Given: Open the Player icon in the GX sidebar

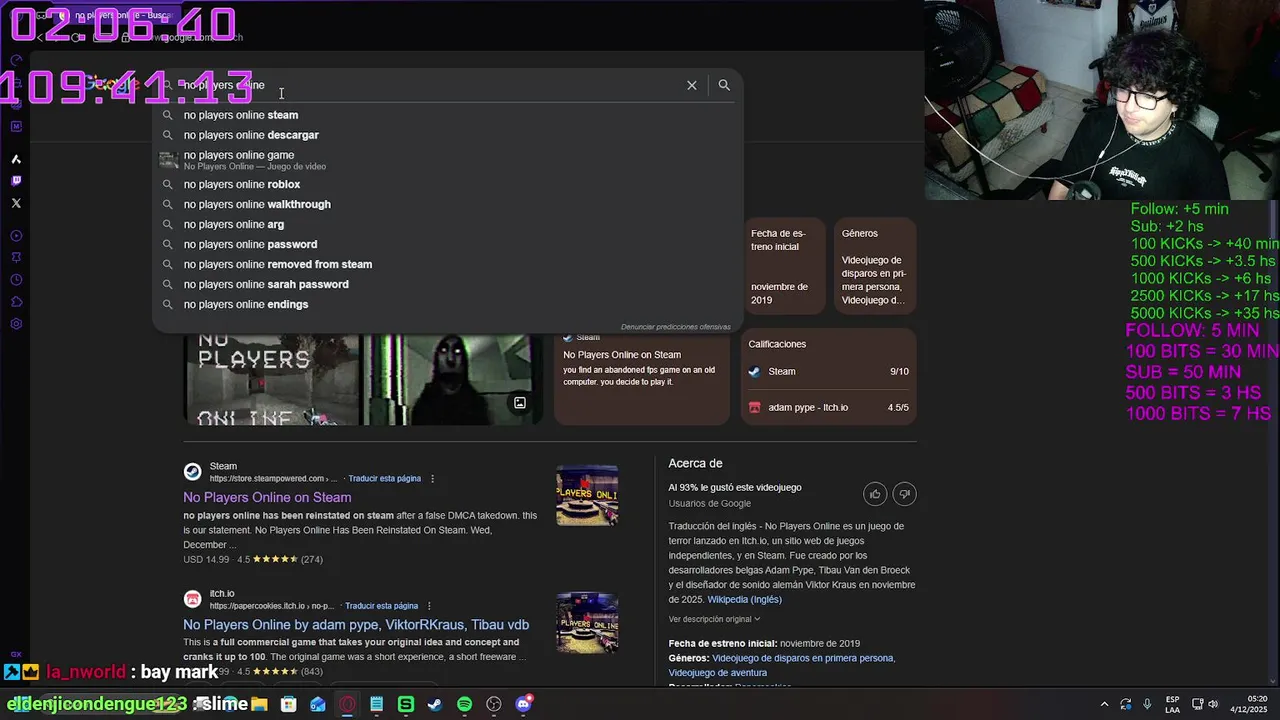Looking at the screenshot, I should pyautogui.click(x=16, y=236).
